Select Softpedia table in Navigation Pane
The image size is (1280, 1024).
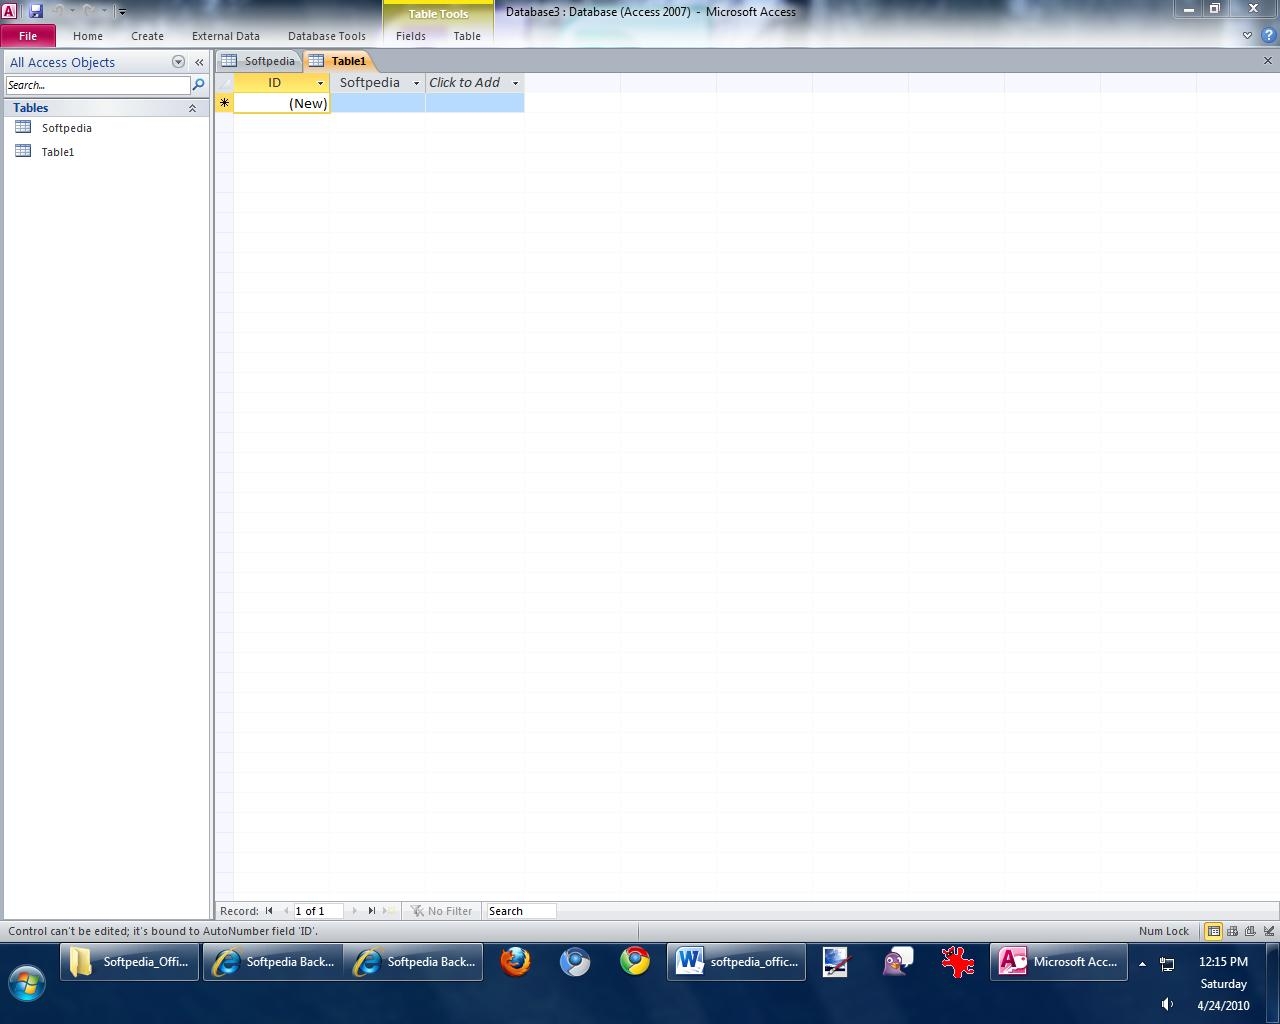[x=66, y=128]
